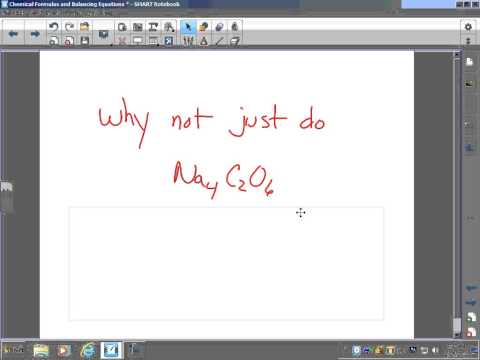Insert a table

(153, 41)
